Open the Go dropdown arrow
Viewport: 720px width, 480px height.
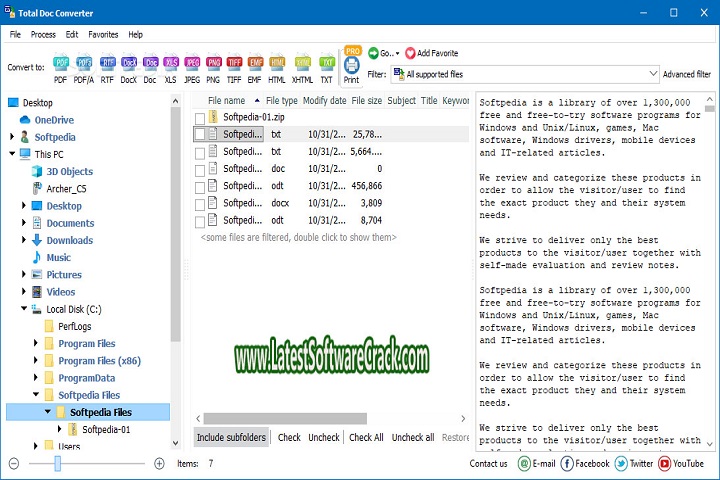(397, 53)
